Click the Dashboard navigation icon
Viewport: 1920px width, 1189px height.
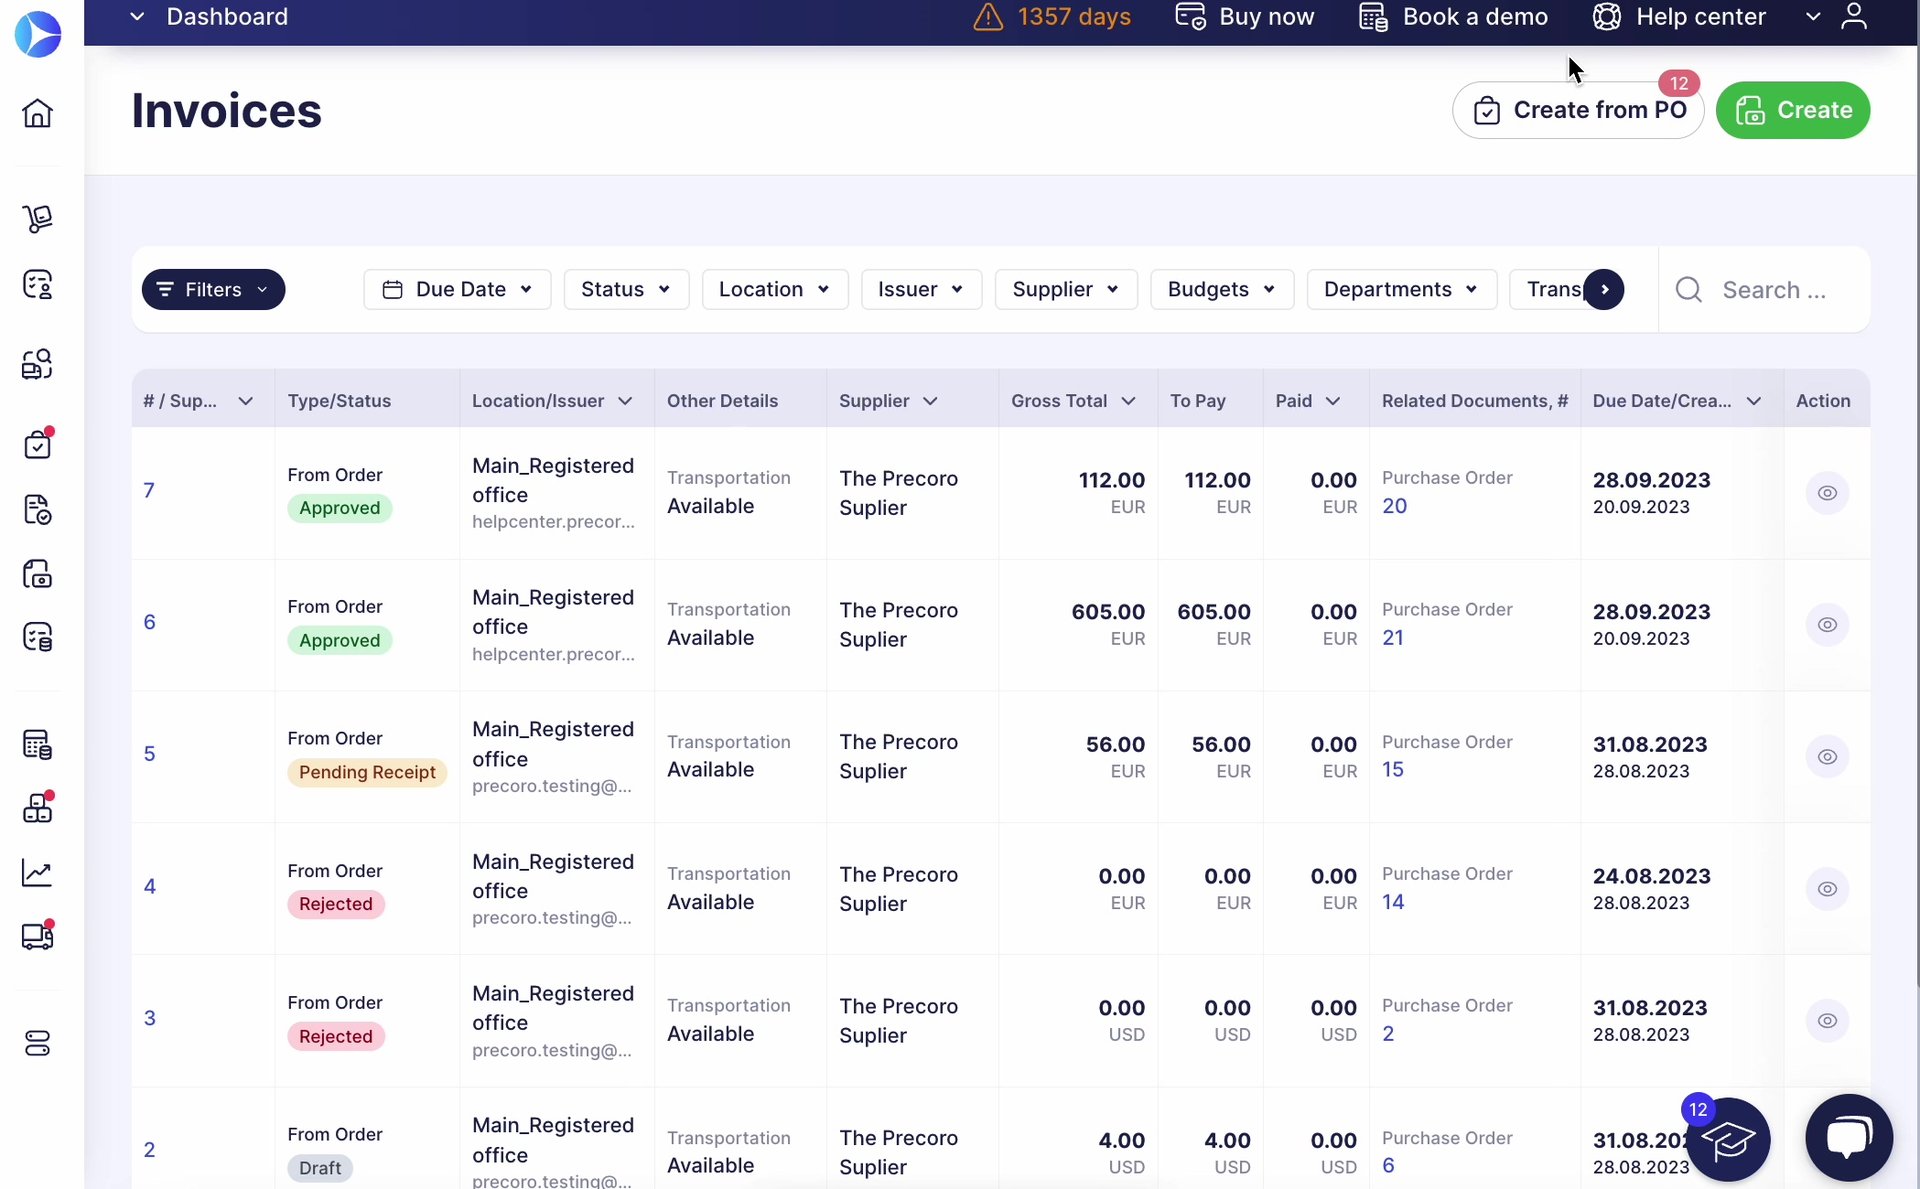pyautogui.click(x=37, y=110)
